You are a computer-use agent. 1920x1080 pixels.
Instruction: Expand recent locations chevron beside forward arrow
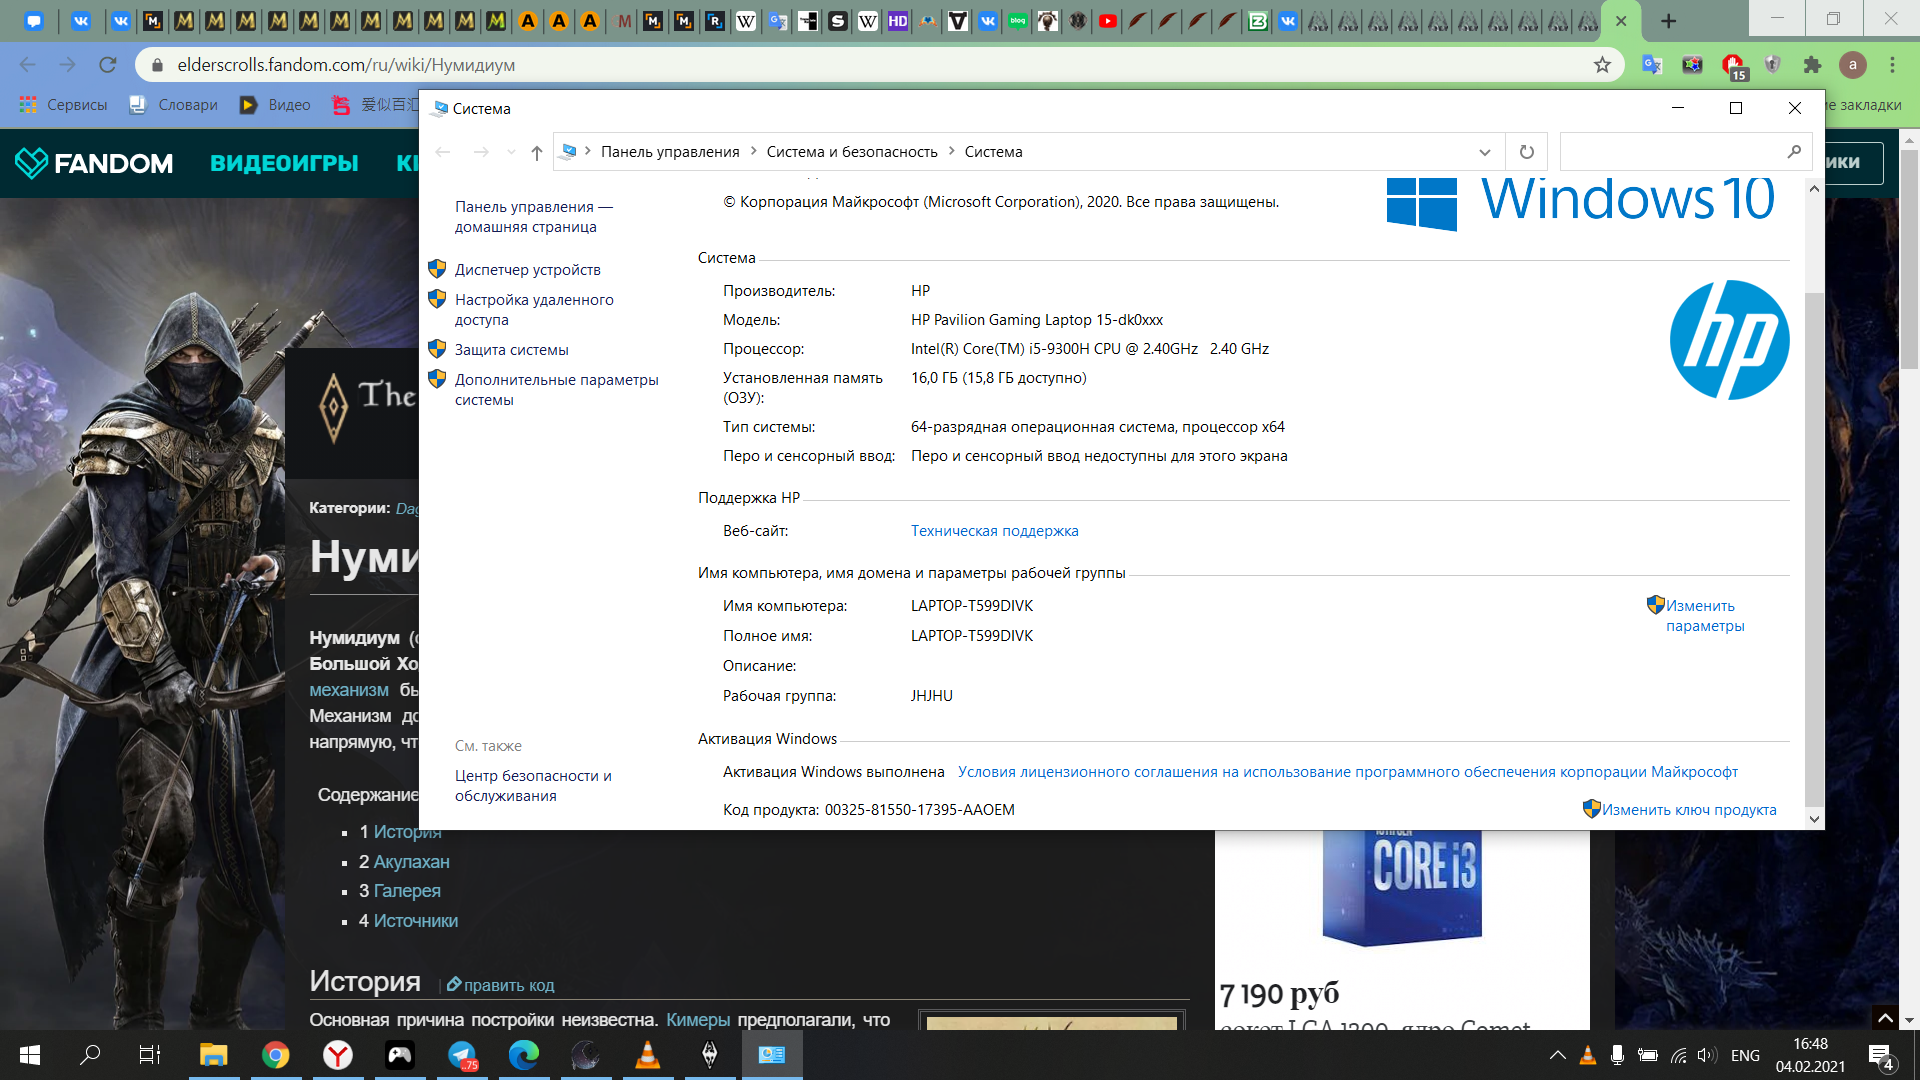511,152
